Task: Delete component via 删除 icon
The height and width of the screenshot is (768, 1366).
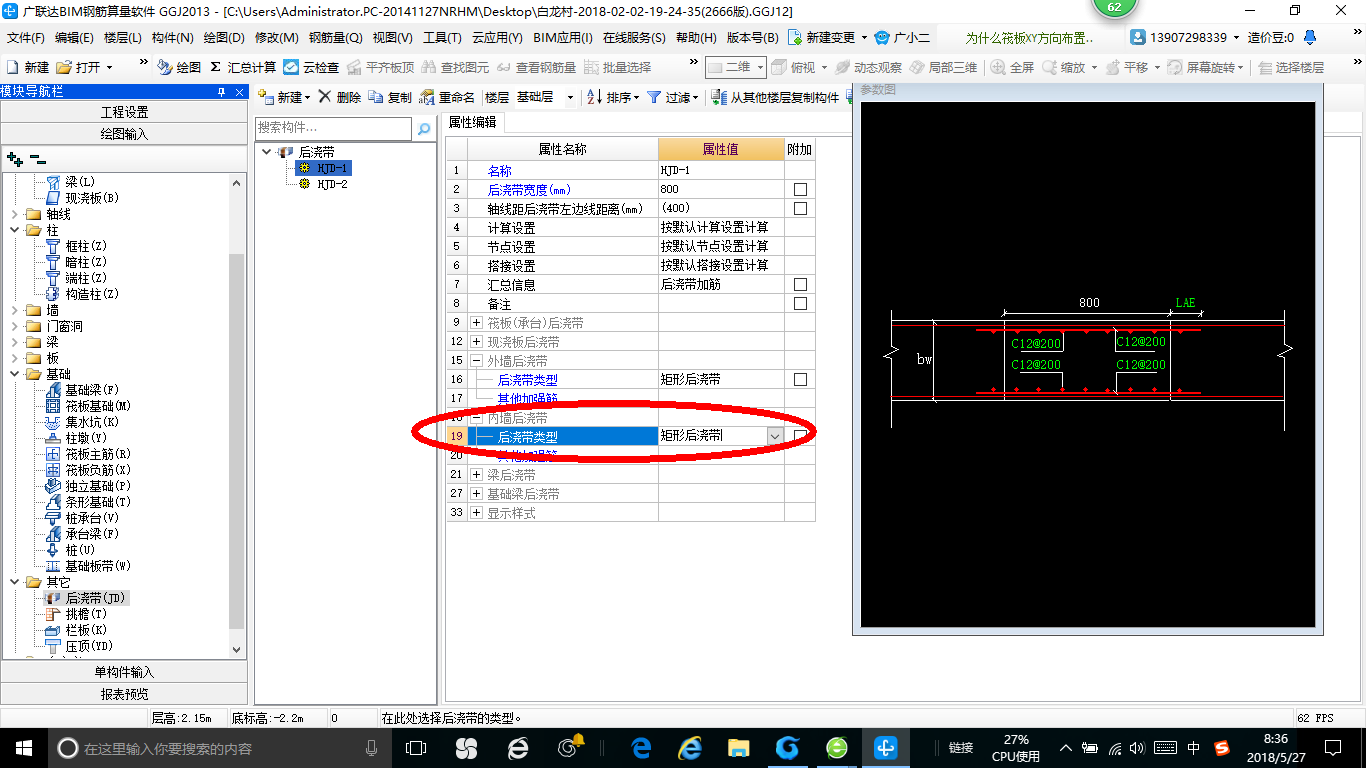Action: pos(339,97)
